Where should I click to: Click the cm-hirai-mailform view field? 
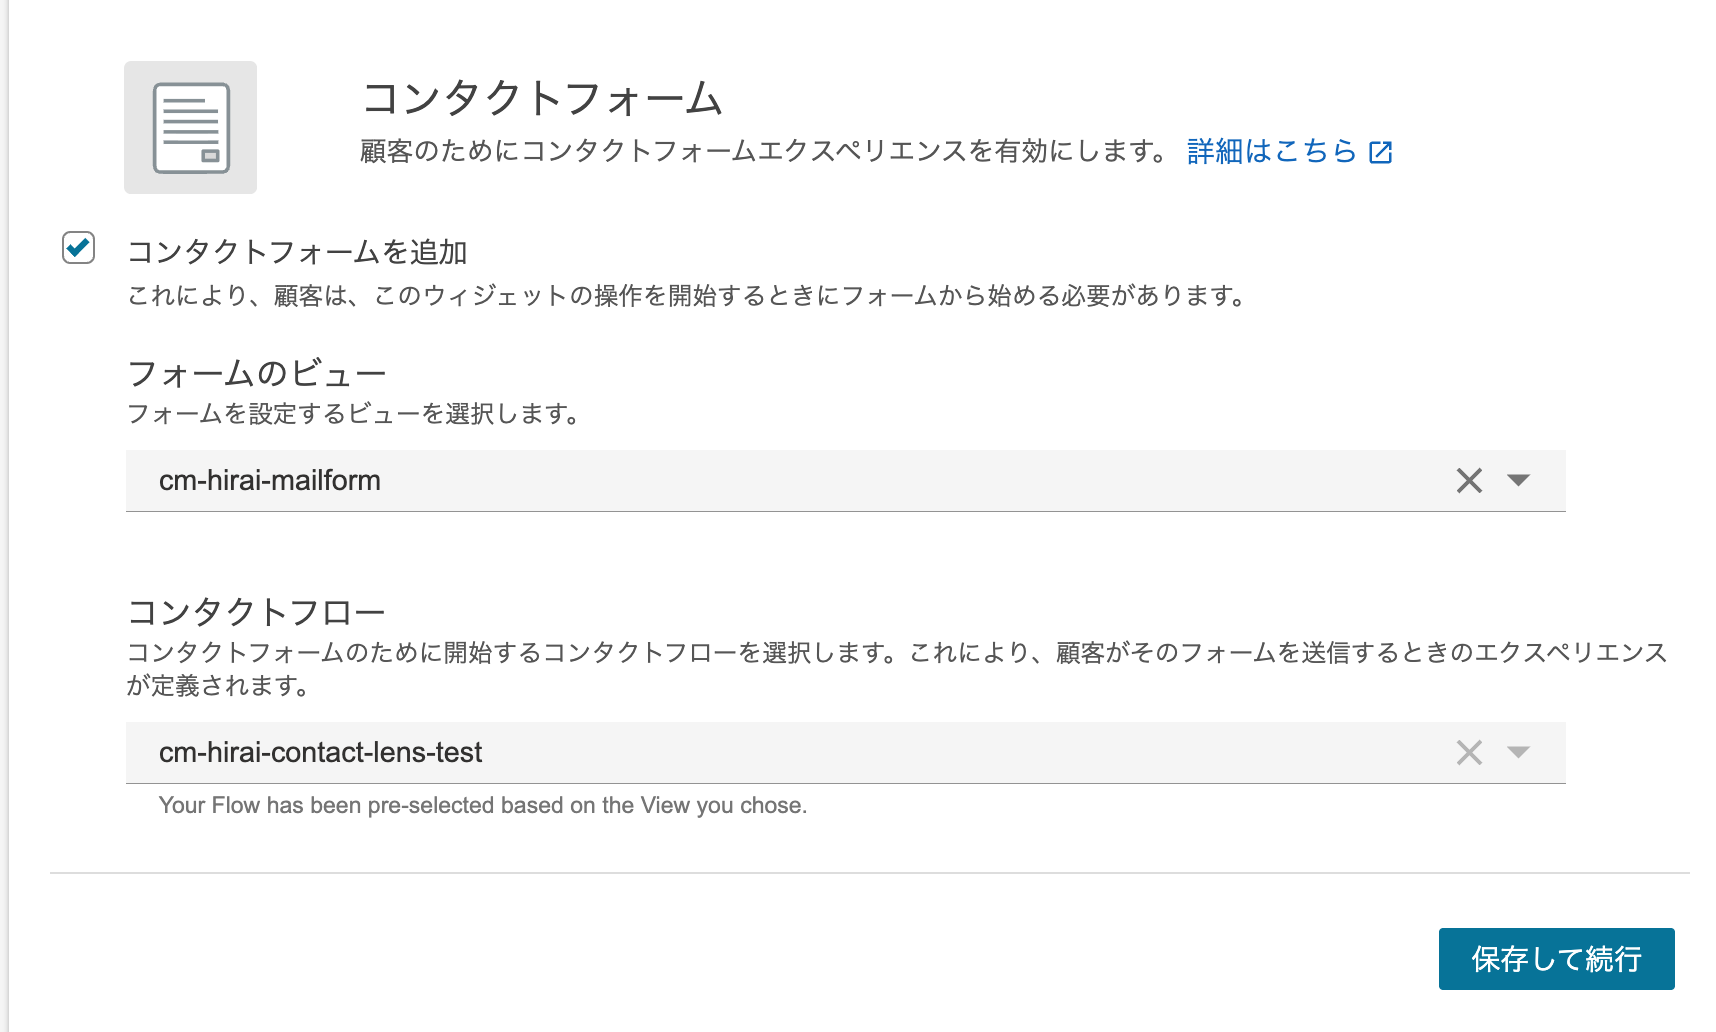click(845, 481)
